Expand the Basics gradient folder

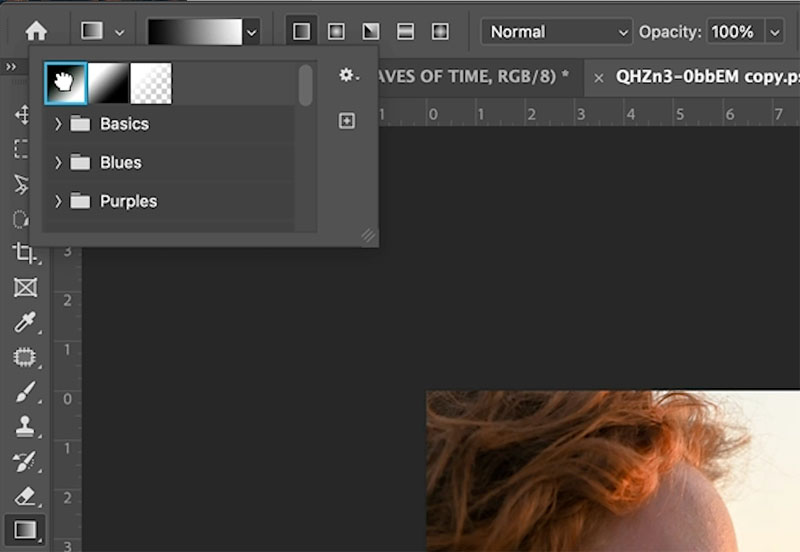tap(58, 123)
